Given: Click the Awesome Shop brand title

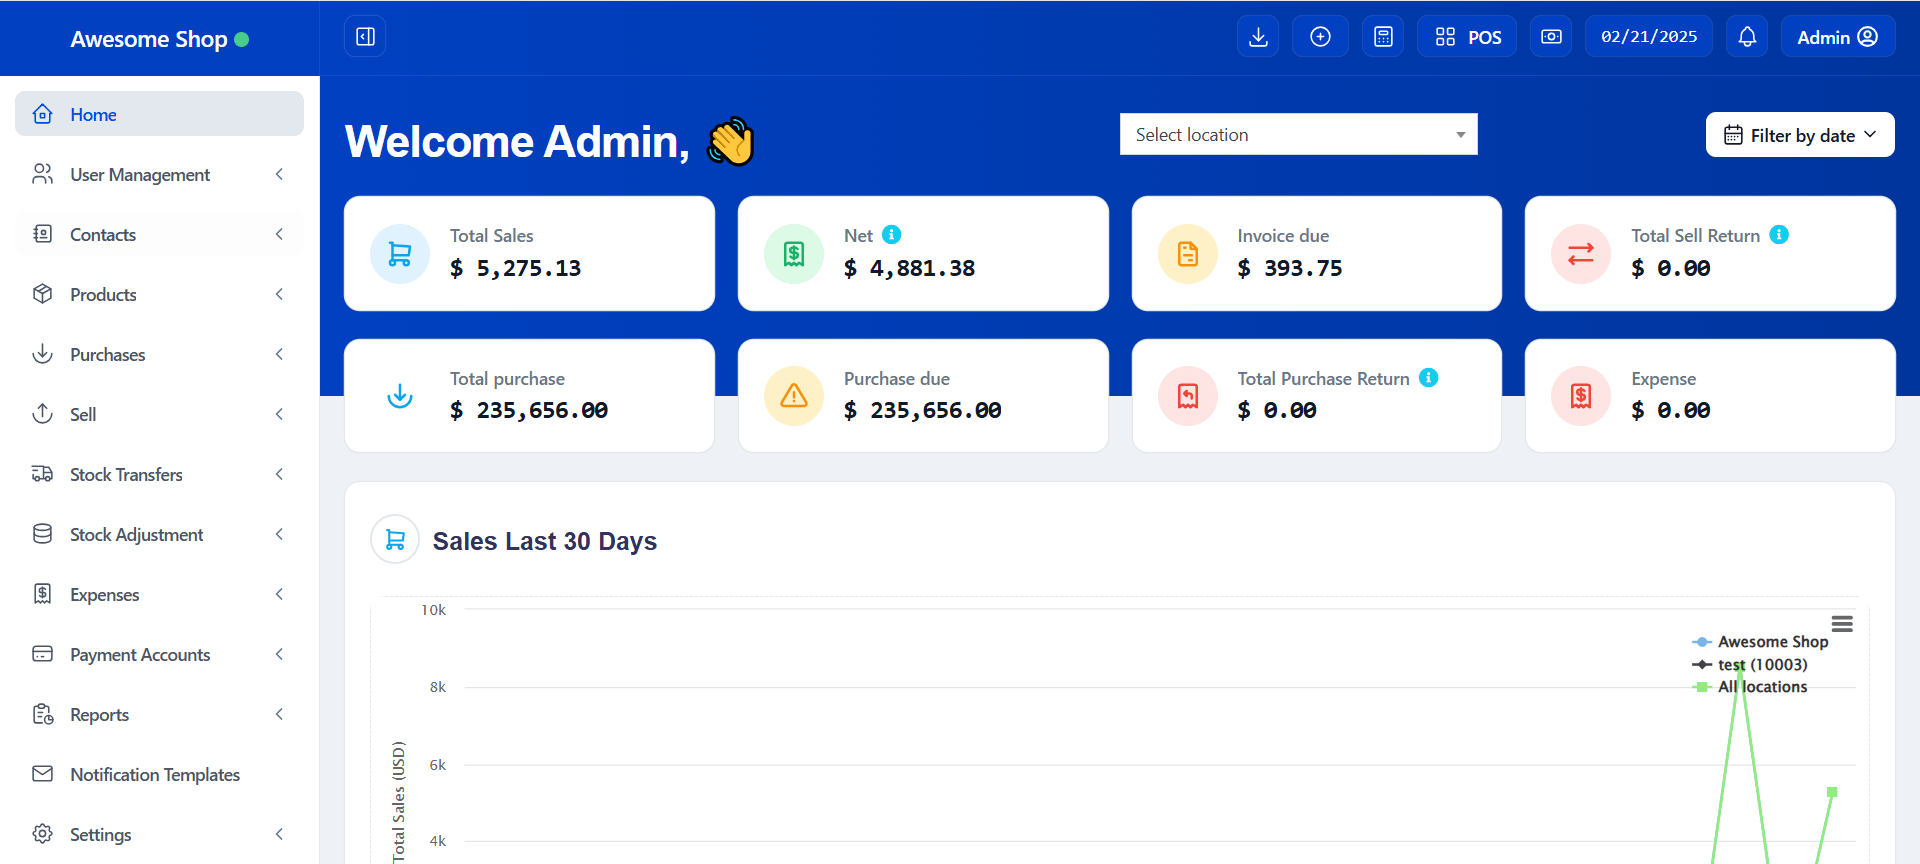Looking at the screenshot, I should 149,39.
